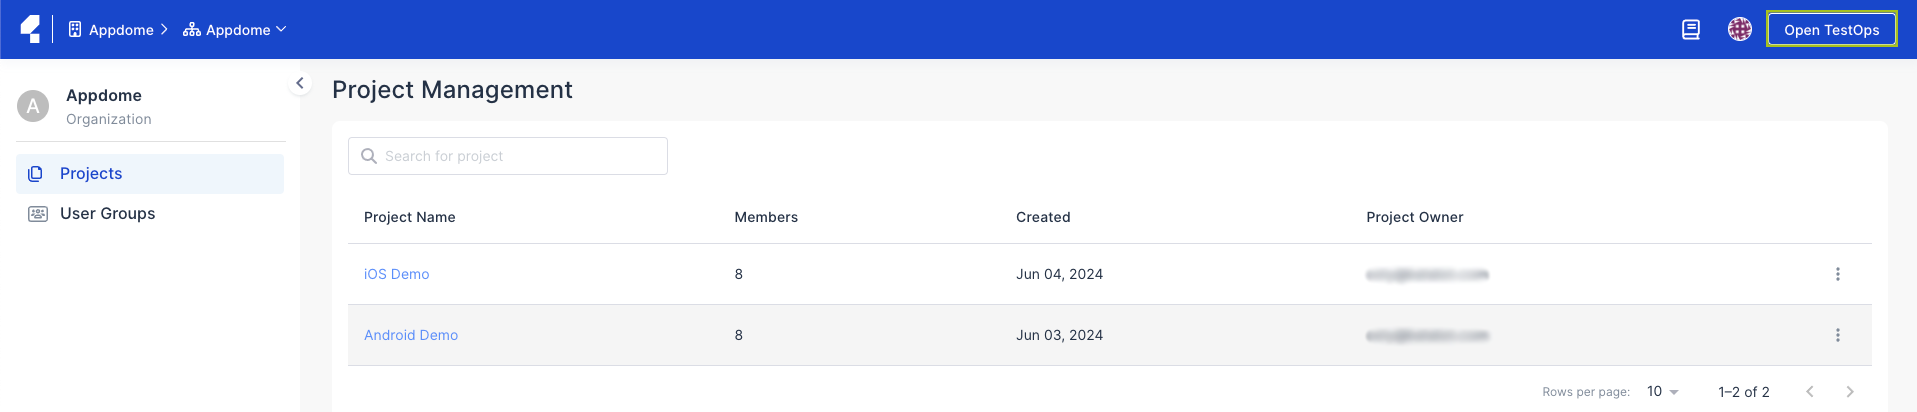Open the documentation icon in header
The height and width of the screenshot is (412, 1917).
click(x=1691, y=30)
